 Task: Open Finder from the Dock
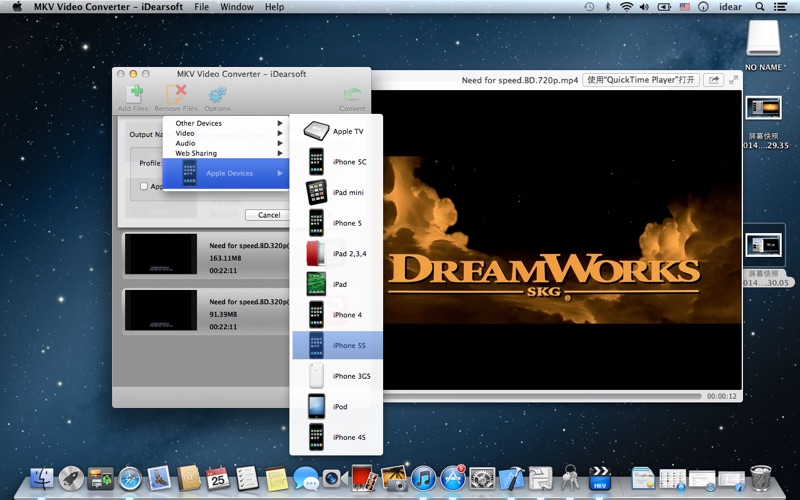pyautogui.click(x=42, y=478)
